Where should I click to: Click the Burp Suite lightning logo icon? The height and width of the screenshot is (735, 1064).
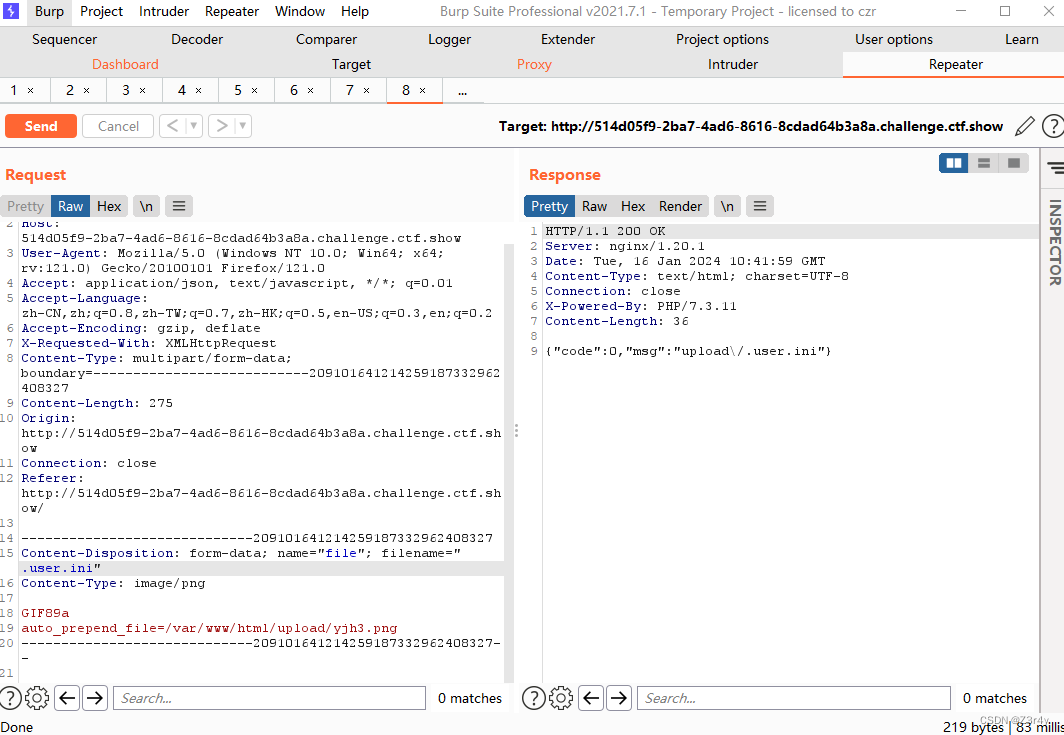click(12, 11)
